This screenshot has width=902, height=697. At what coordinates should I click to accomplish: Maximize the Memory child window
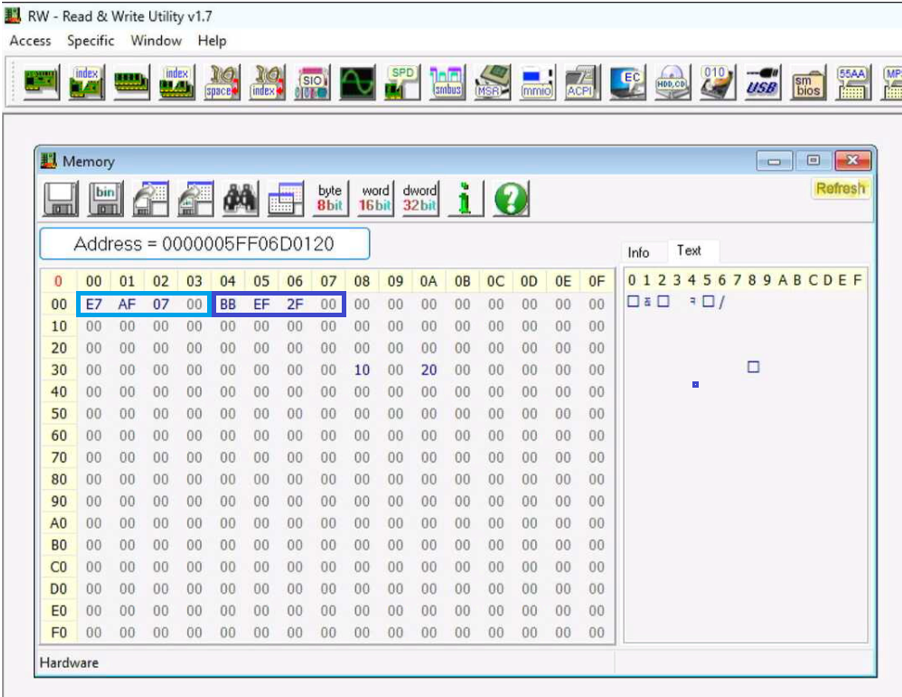(813, 161)
